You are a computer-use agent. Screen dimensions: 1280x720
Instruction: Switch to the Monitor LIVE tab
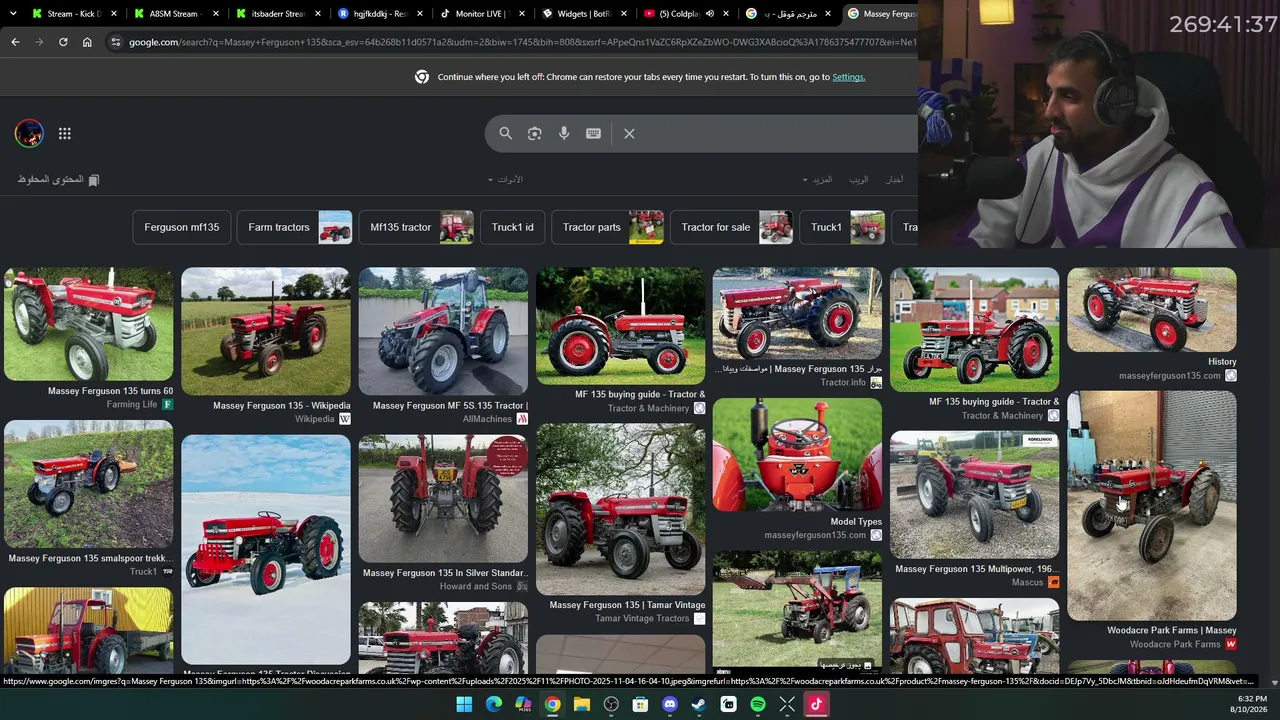click(482, 14)
